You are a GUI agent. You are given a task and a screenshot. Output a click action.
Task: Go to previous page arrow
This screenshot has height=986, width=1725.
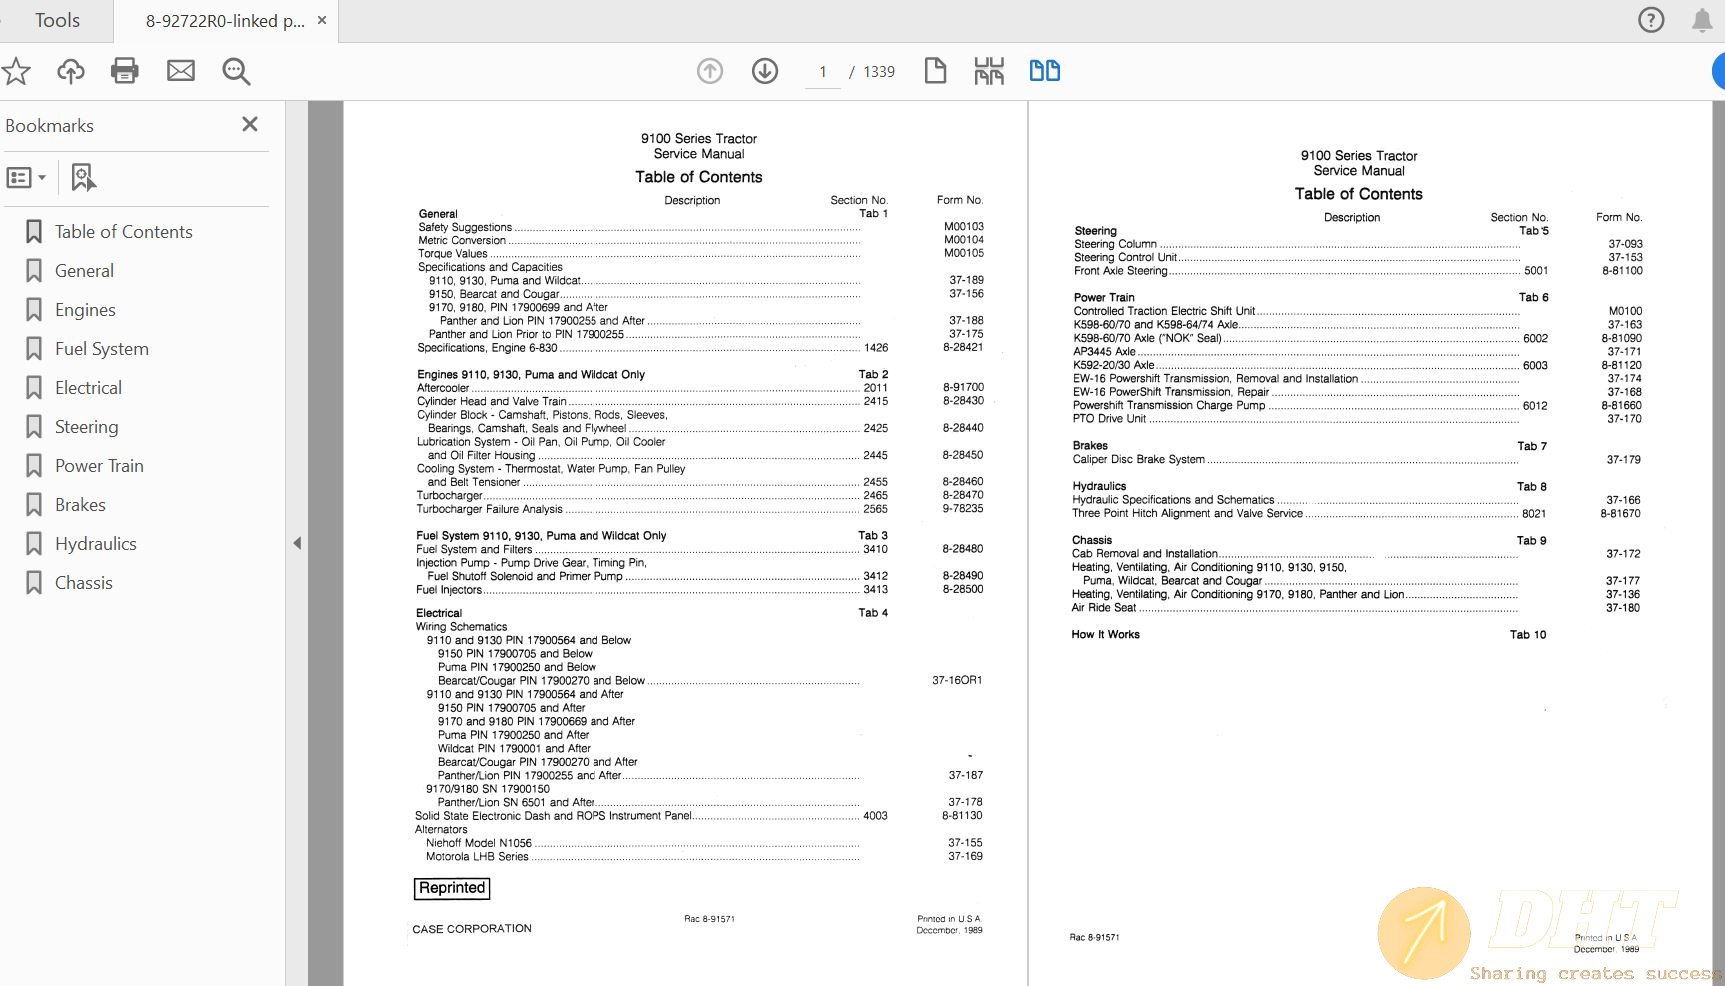[710, 71]
